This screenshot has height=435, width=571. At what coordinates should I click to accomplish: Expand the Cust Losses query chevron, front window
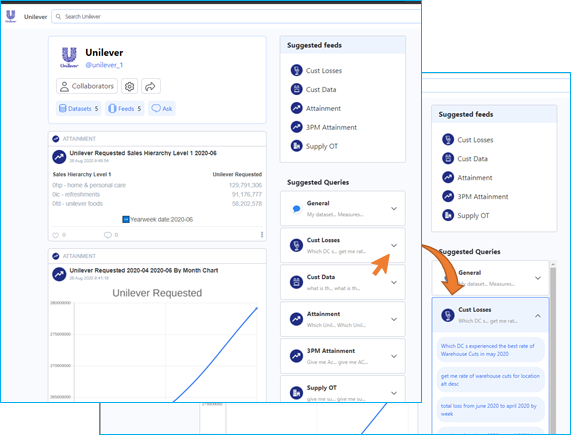[x=394, y=245]
